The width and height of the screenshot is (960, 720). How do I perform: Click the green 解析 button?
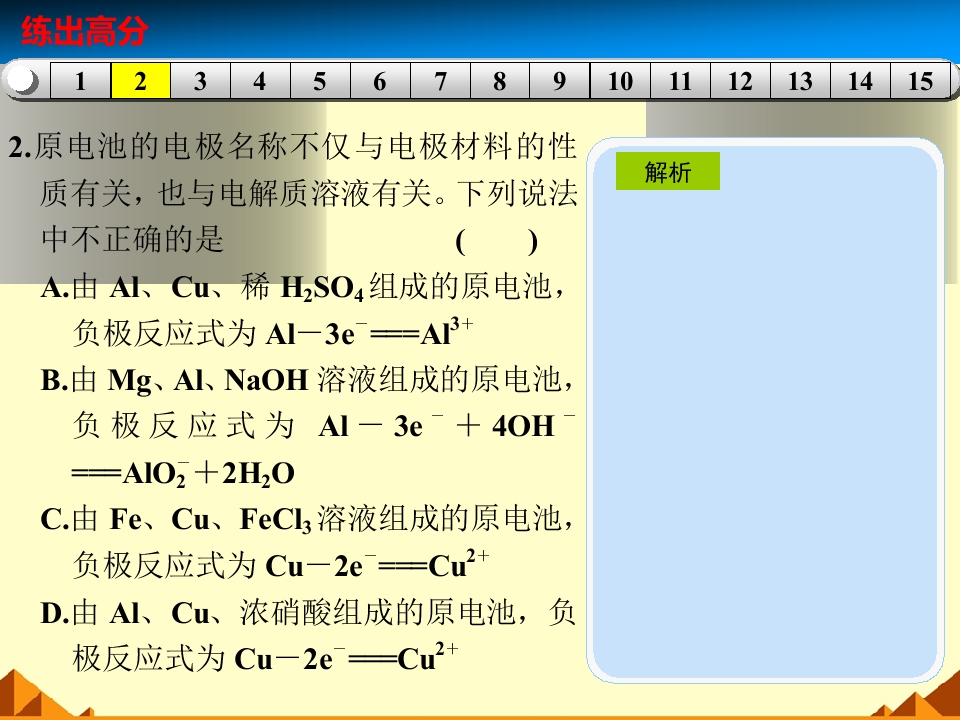point(667,172)
